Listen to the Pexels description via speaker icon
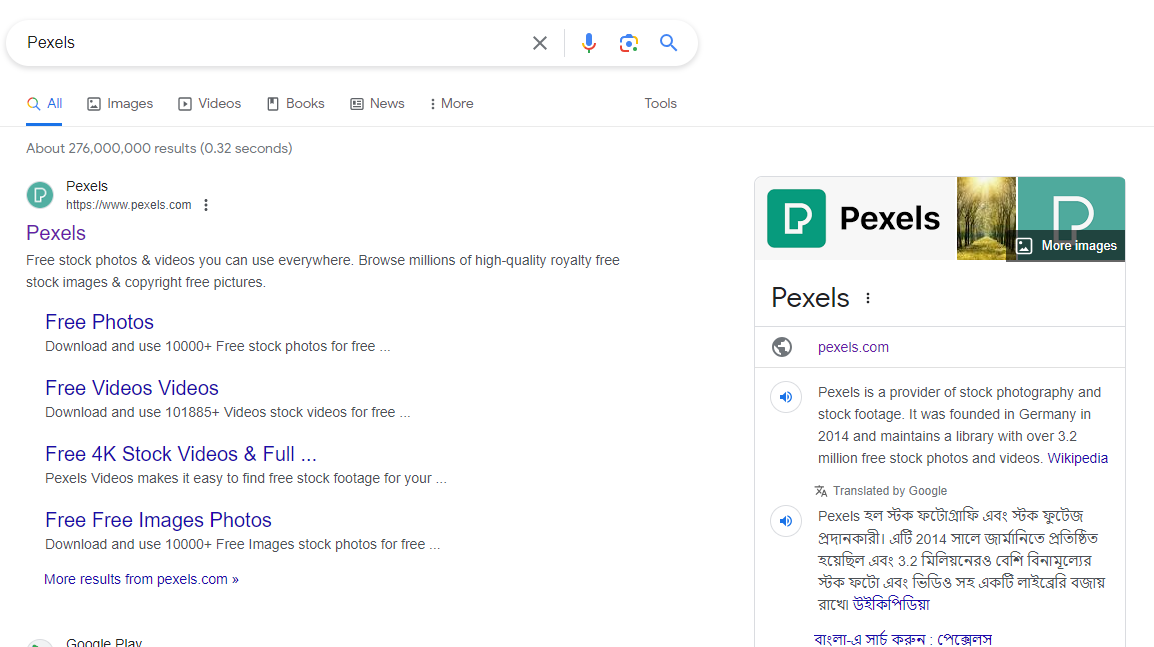Viewport: 1154px width, 647px height. (x=786, y=397)
